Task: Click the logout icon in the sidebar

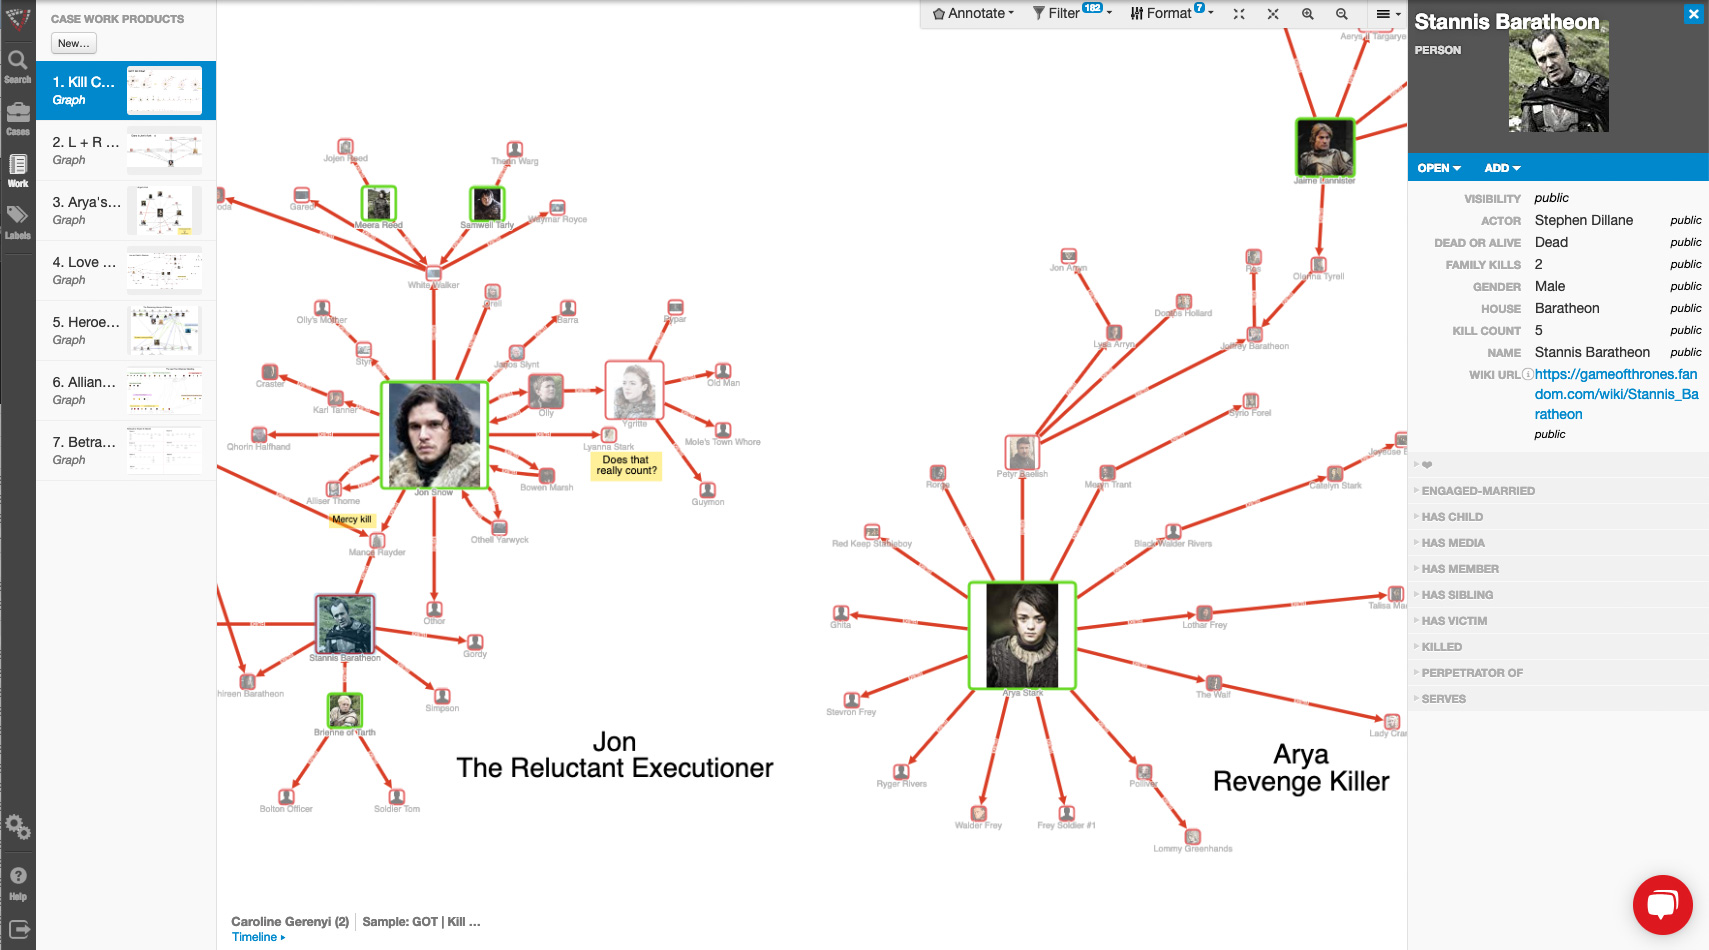Action: [18, 929]
